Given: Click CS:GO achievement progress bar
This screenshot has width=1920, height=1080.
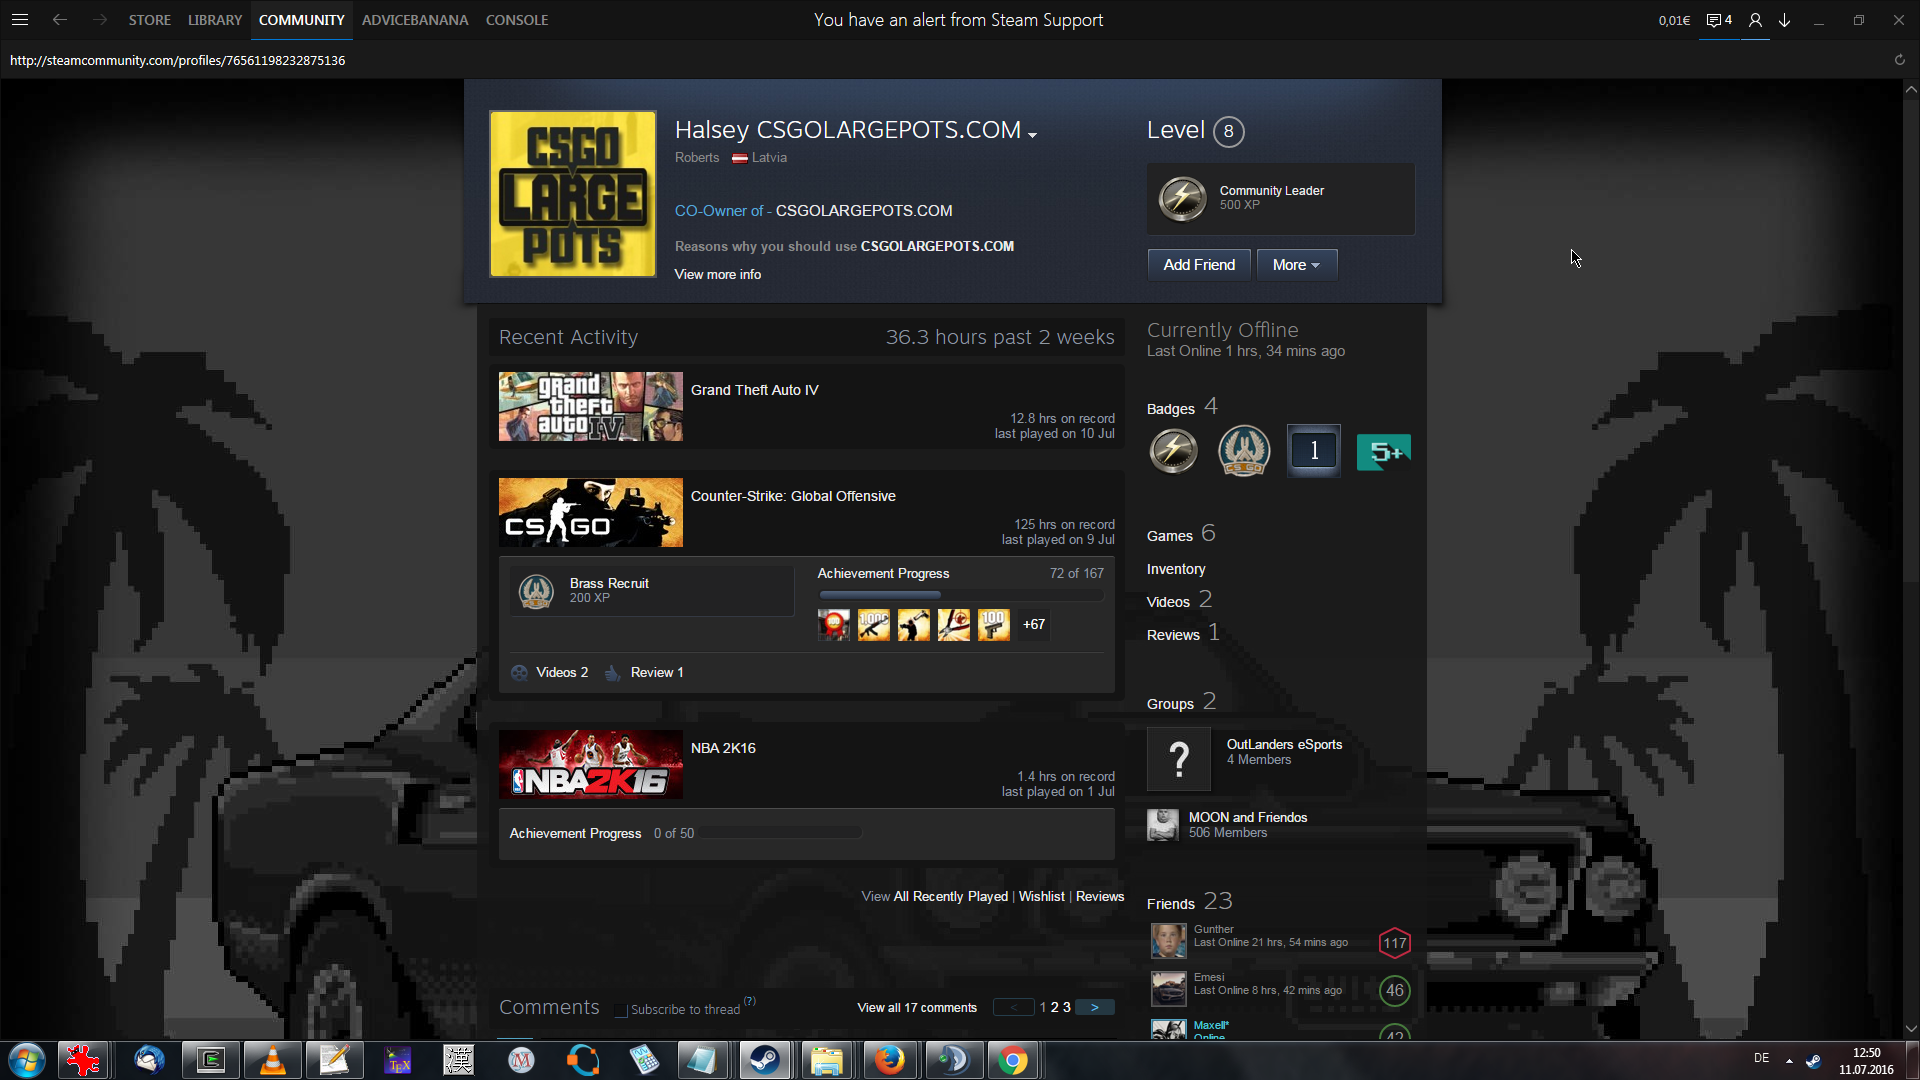Looking at the screenshot, I should click(960, 595).
